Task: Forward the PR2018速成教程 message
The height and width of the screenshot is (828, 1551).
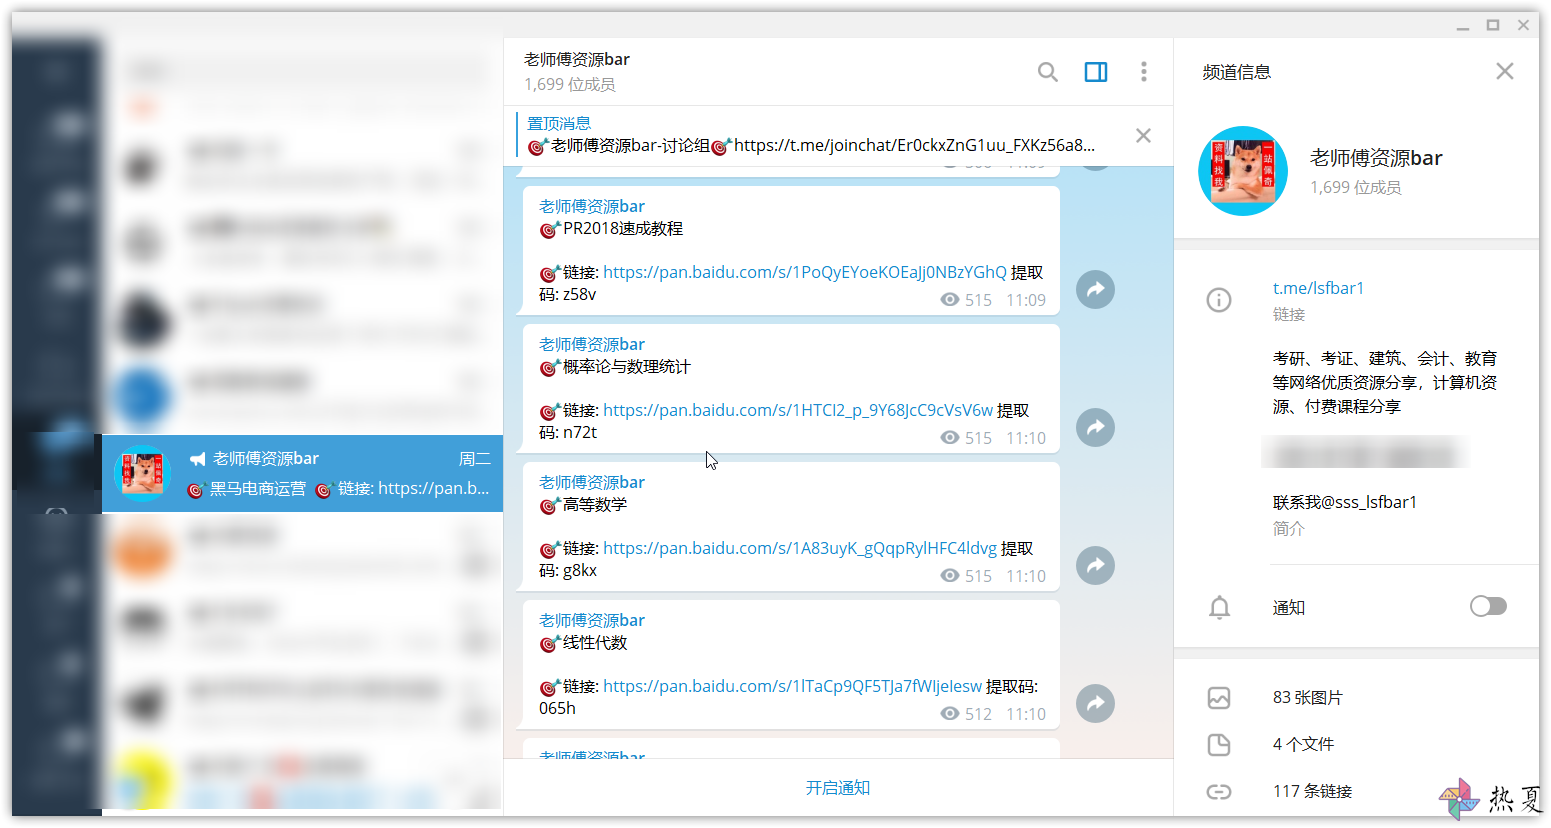Action: point(1096,290)
